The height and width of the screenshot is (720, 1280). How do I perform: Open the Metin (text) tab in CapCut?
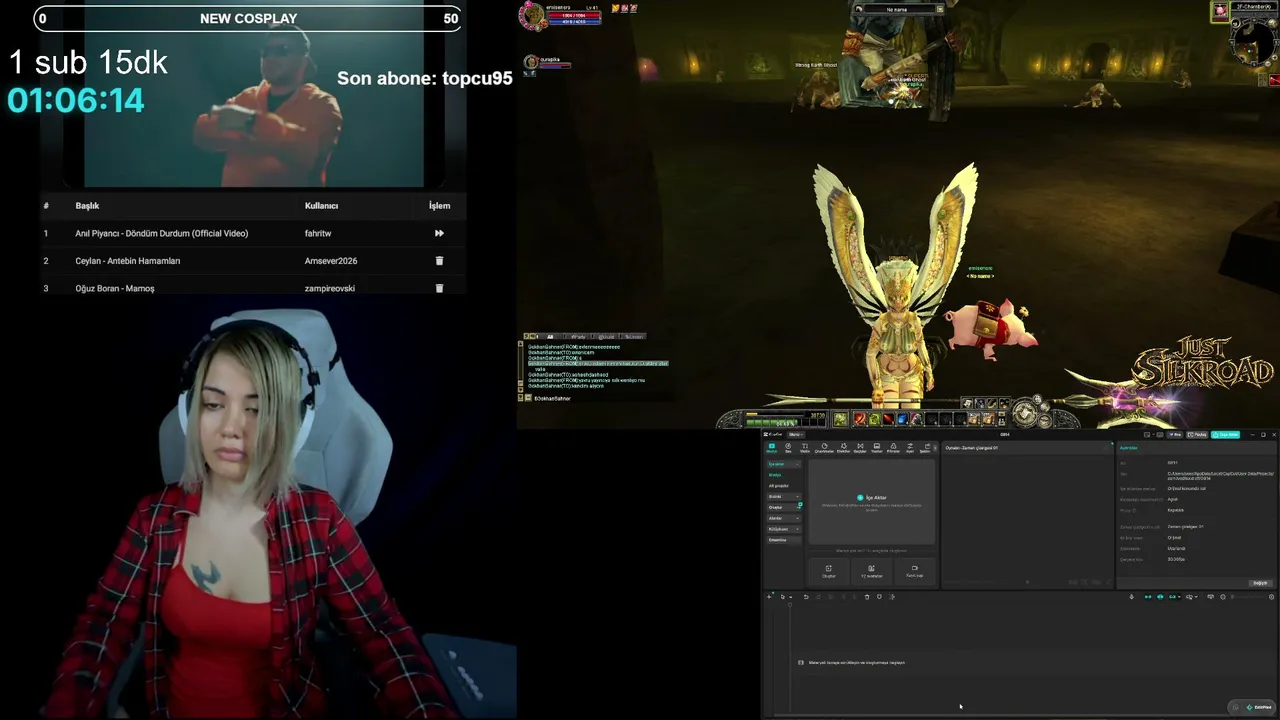[x=805, y=447]
